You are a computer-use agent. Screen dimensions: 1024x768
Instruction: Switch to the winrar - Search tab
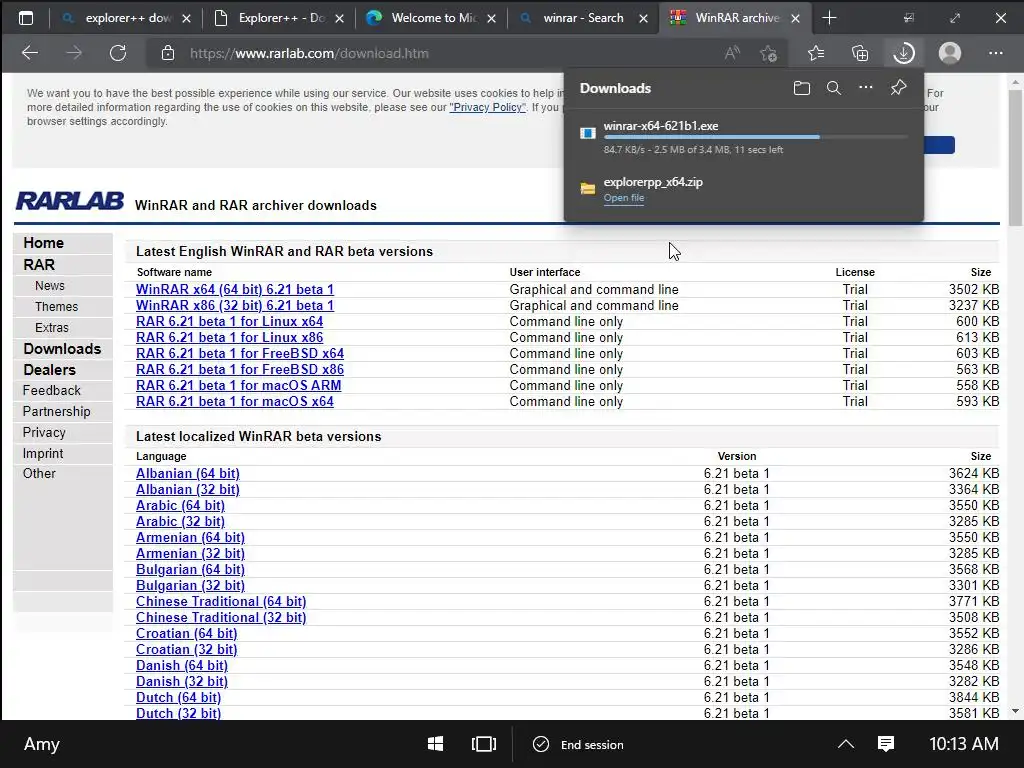click(583, 18)
